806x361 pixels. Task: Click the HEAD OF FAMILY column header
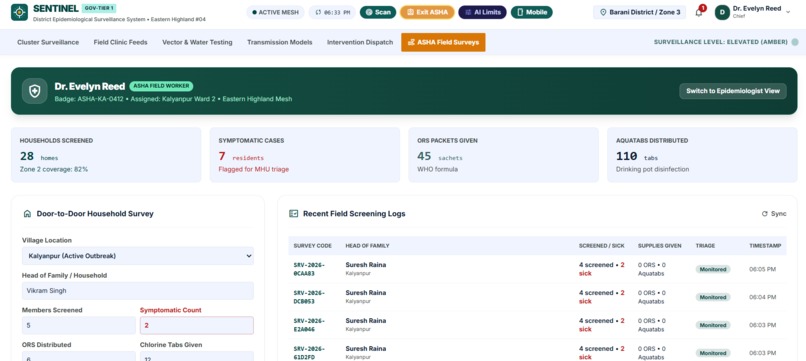368,246
